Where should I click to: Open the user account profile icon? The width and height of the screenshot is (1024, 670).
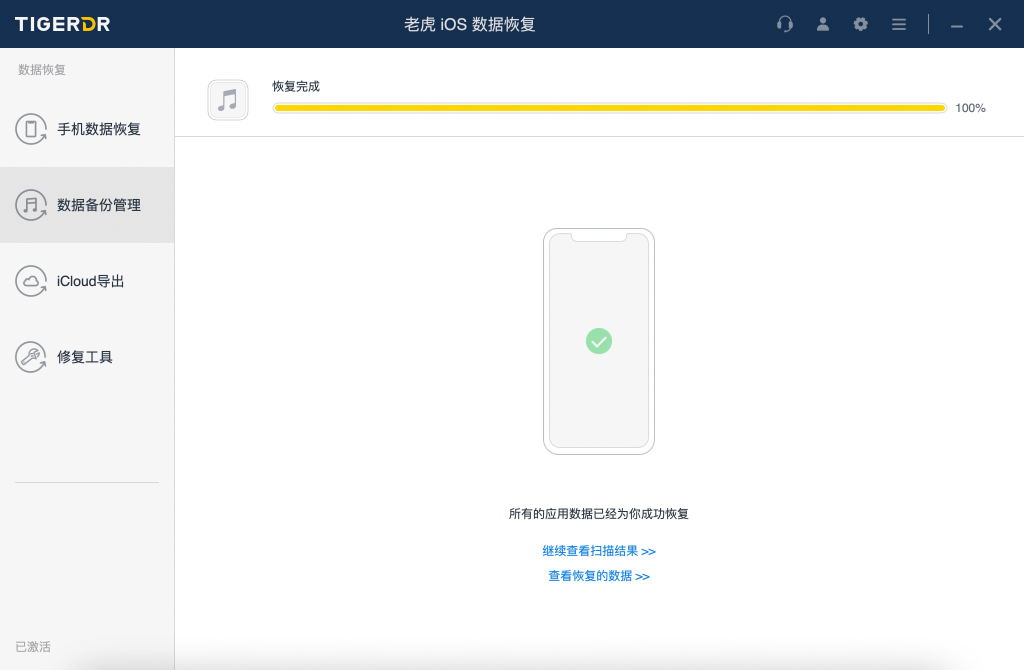pyautogui.click(x=823, y=24)
